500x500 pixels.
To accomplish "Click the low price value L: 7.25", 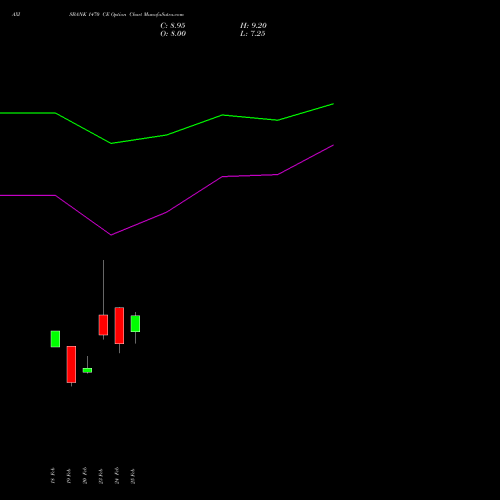I will 253,34.
